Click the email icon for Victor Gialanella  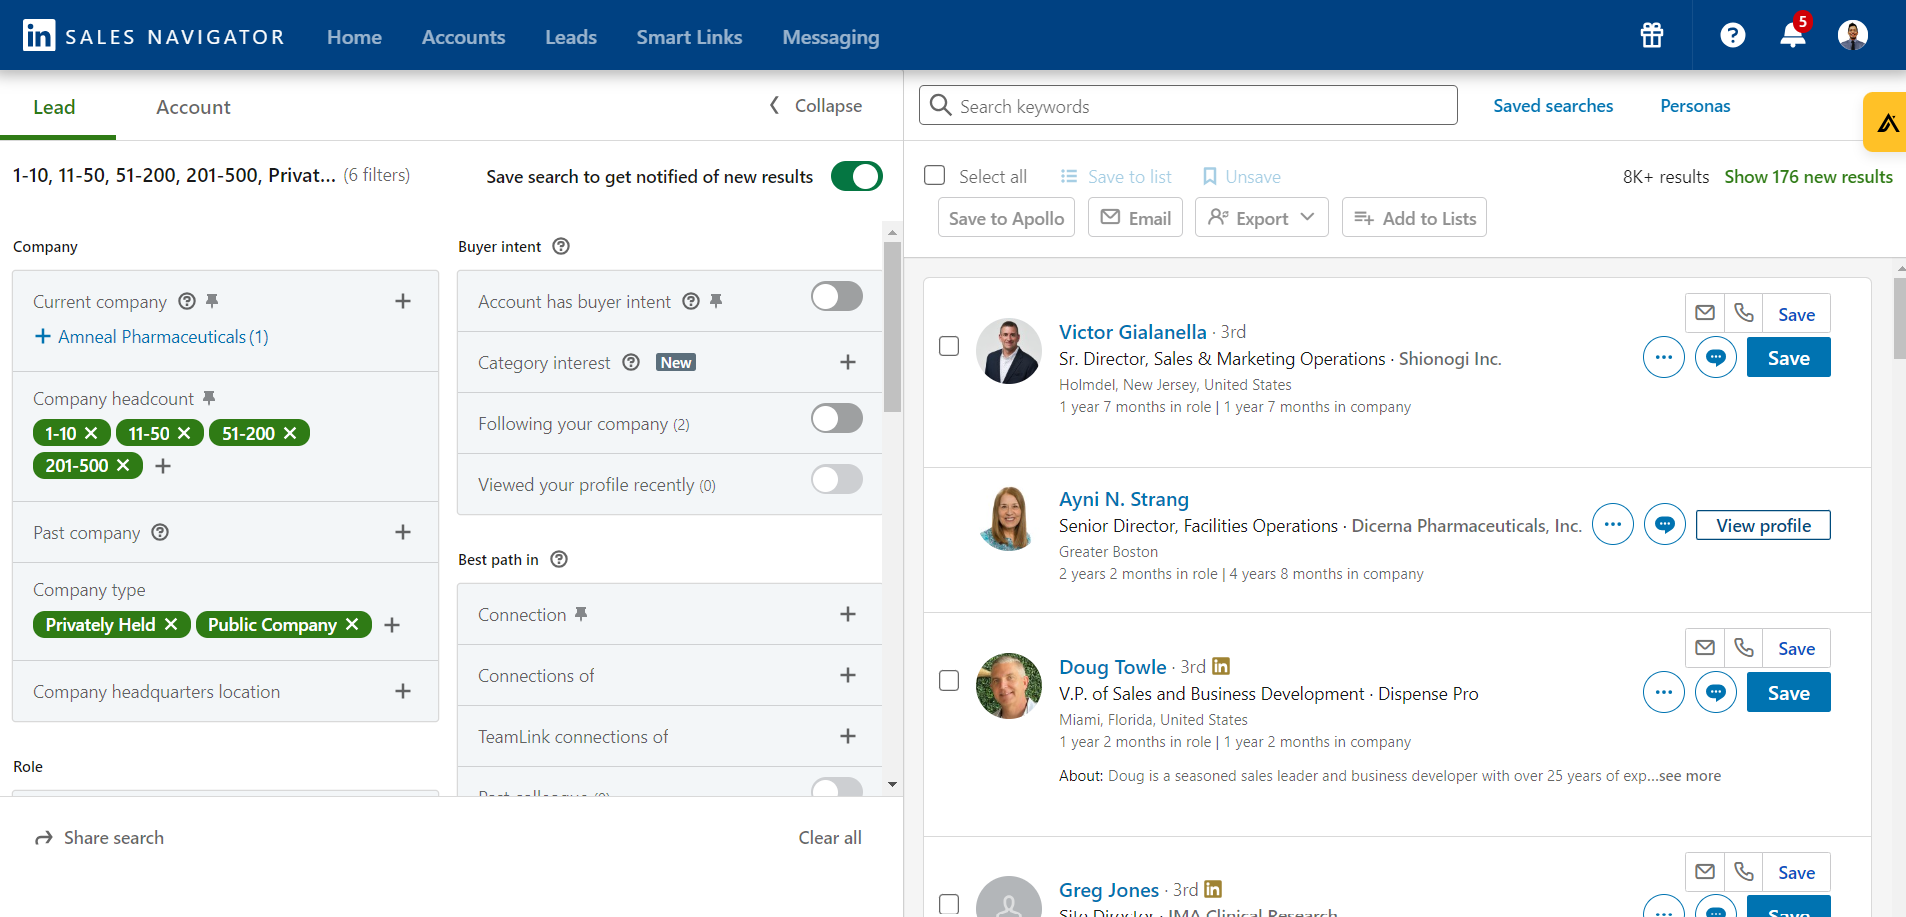point(1705,313)
